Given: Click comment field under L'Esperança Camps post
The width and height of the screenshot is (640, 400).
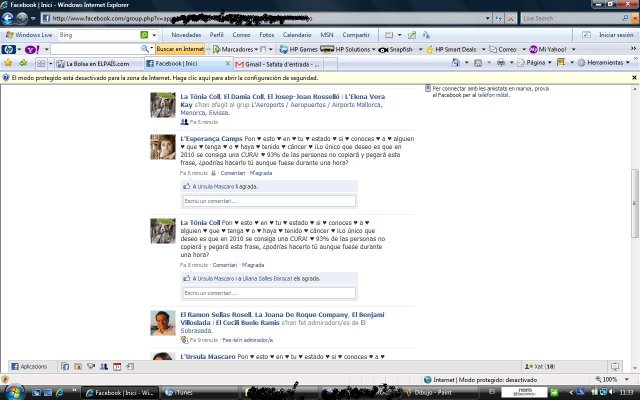Looking at the screenshot, I should coord(269,201).
